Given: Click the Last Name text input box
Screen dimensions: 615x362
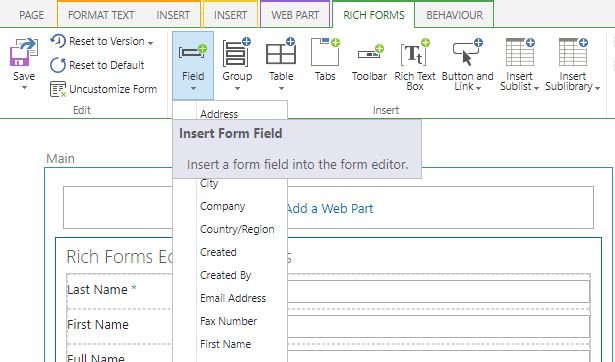Looking at the screenshot, I should coord(438,291).
